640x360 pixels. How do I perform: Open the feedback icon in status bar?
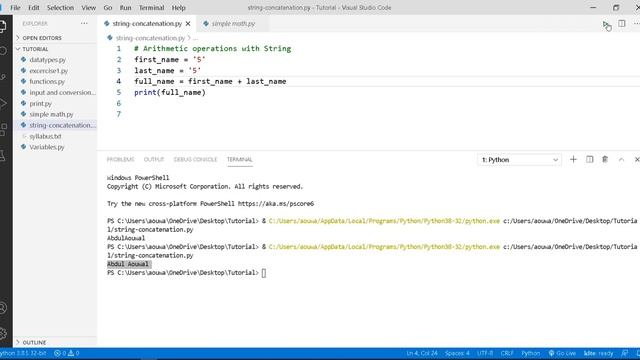[x=624, y=353]
